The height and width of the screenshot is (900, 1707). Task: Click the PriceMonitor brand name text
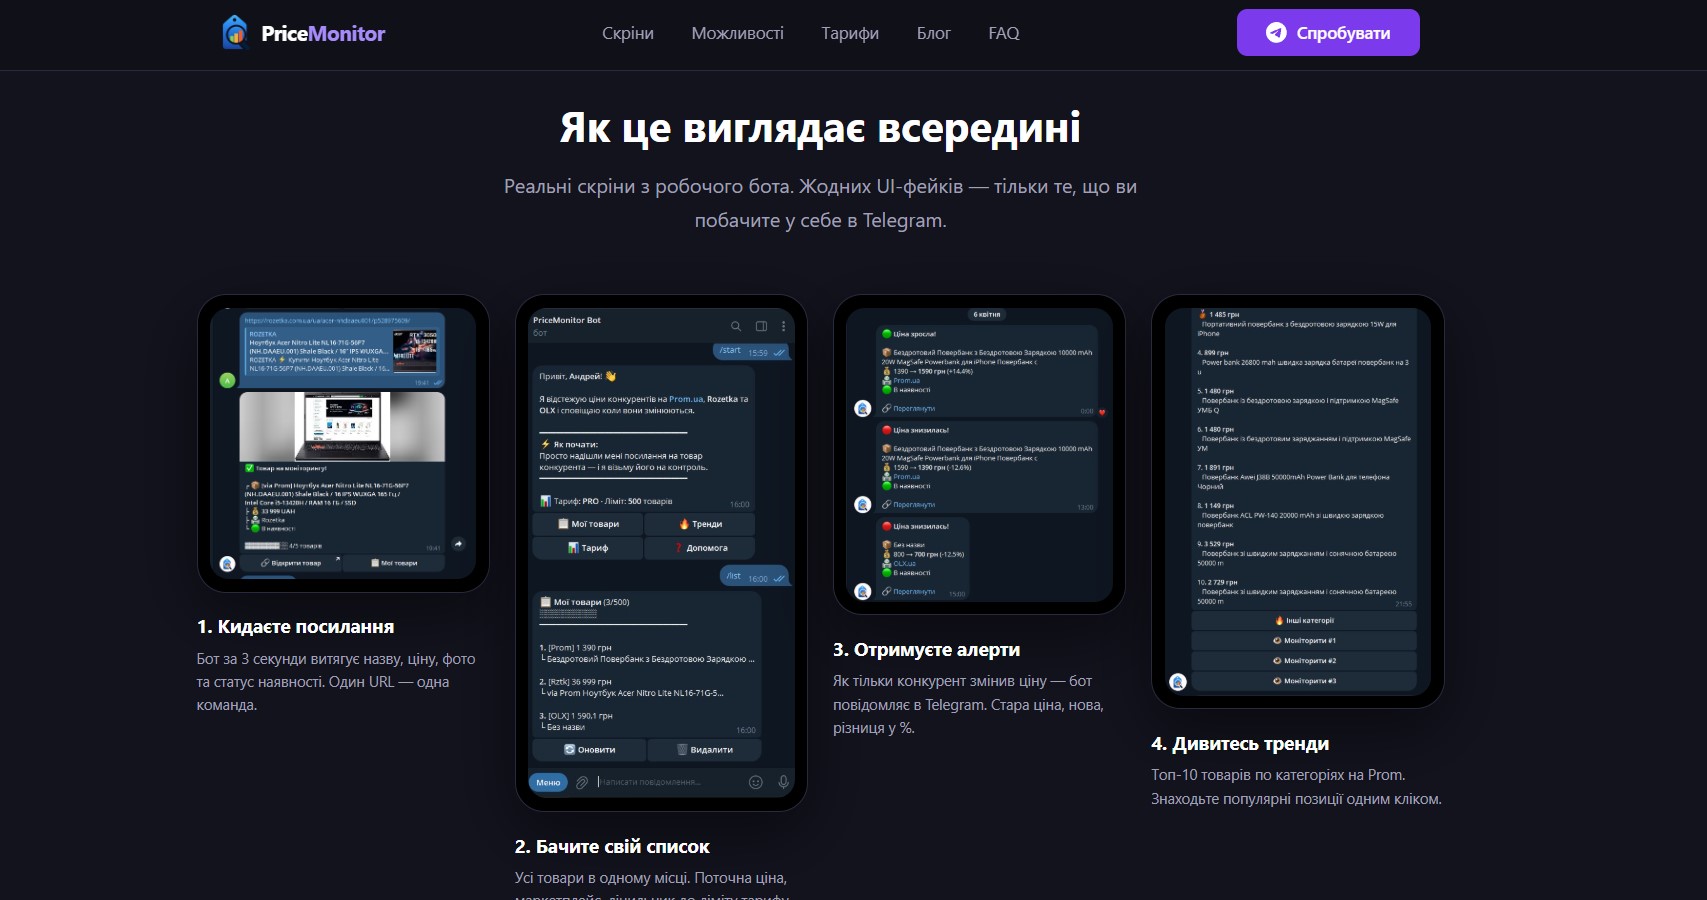pyautogui.click(x=323, y=33)
